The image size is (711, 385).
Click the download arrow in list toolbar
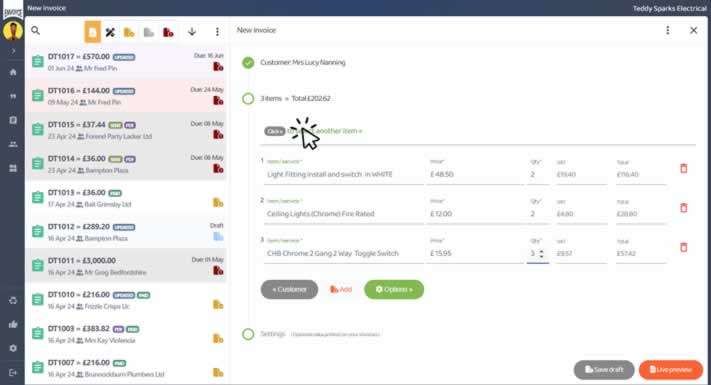[x=192, y=32]
